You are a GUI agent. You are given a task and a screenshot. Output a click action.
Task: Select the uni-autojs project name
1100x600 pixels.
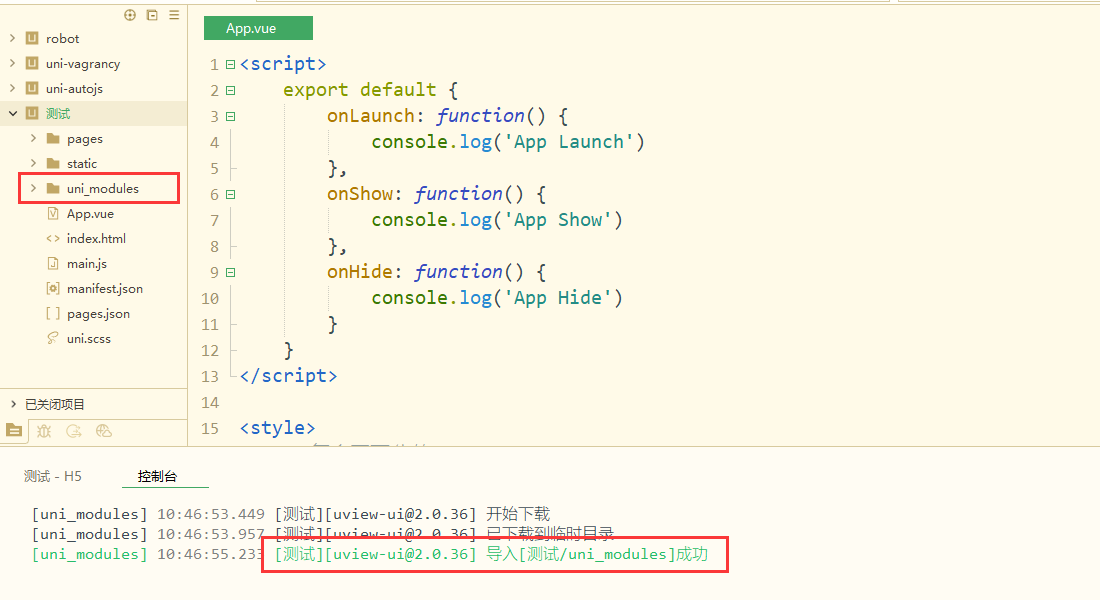tap(74, 88)
